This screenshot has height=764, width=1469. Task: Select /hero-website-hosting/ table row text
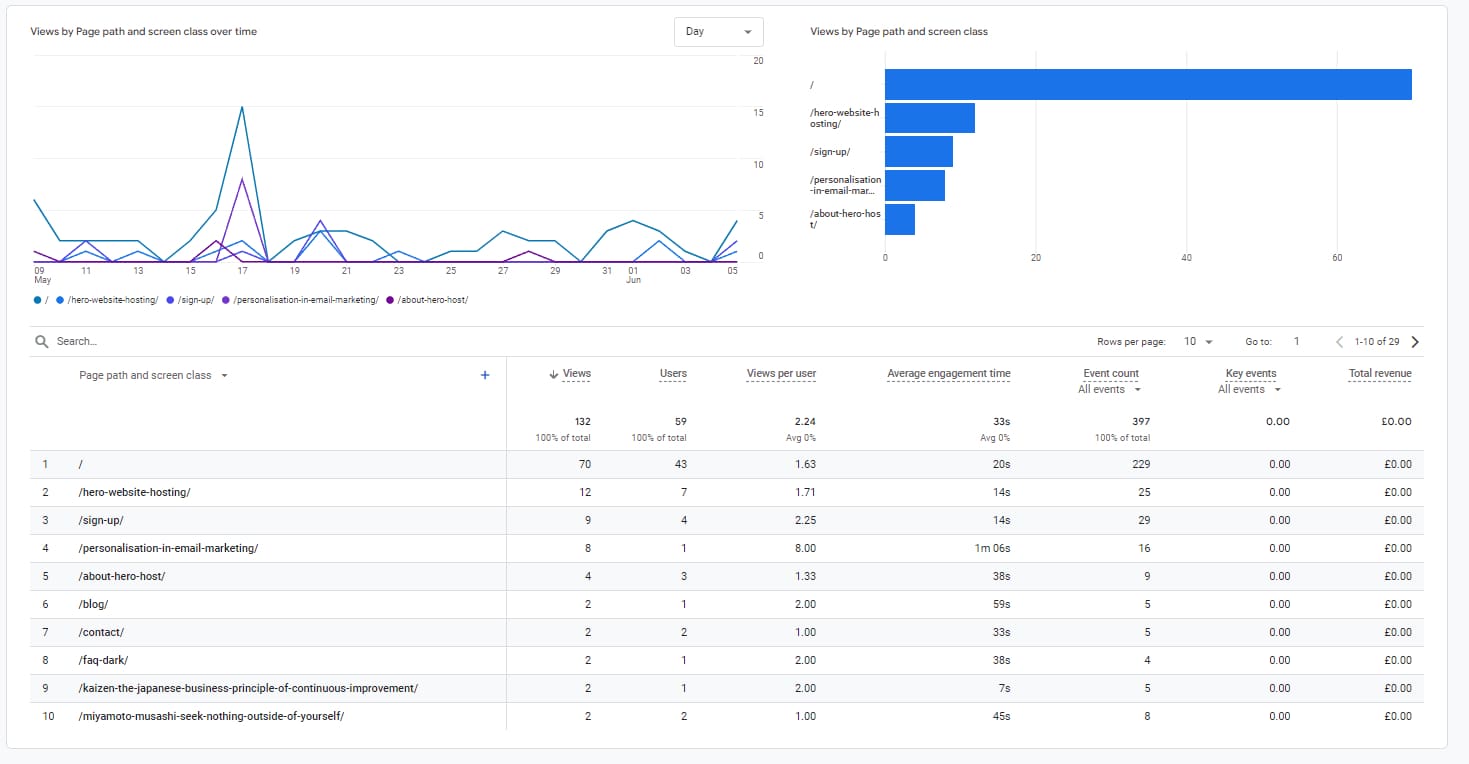(134, 492)
